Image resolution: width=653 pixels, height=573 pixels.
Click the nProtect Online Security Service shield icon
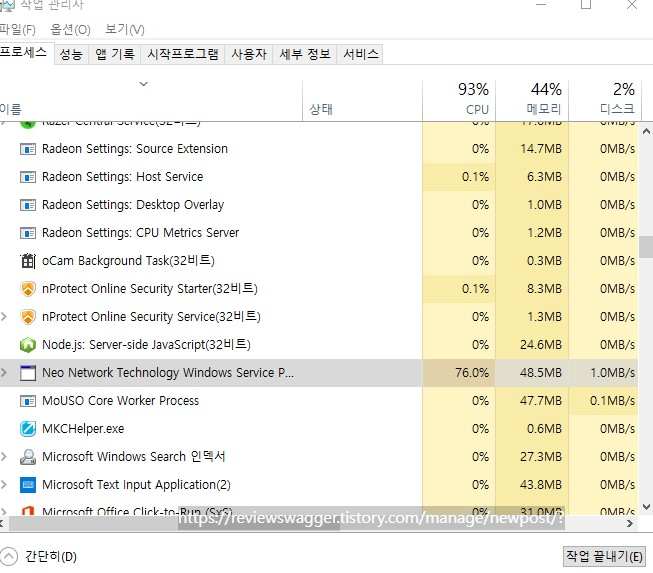click(28, 317)
